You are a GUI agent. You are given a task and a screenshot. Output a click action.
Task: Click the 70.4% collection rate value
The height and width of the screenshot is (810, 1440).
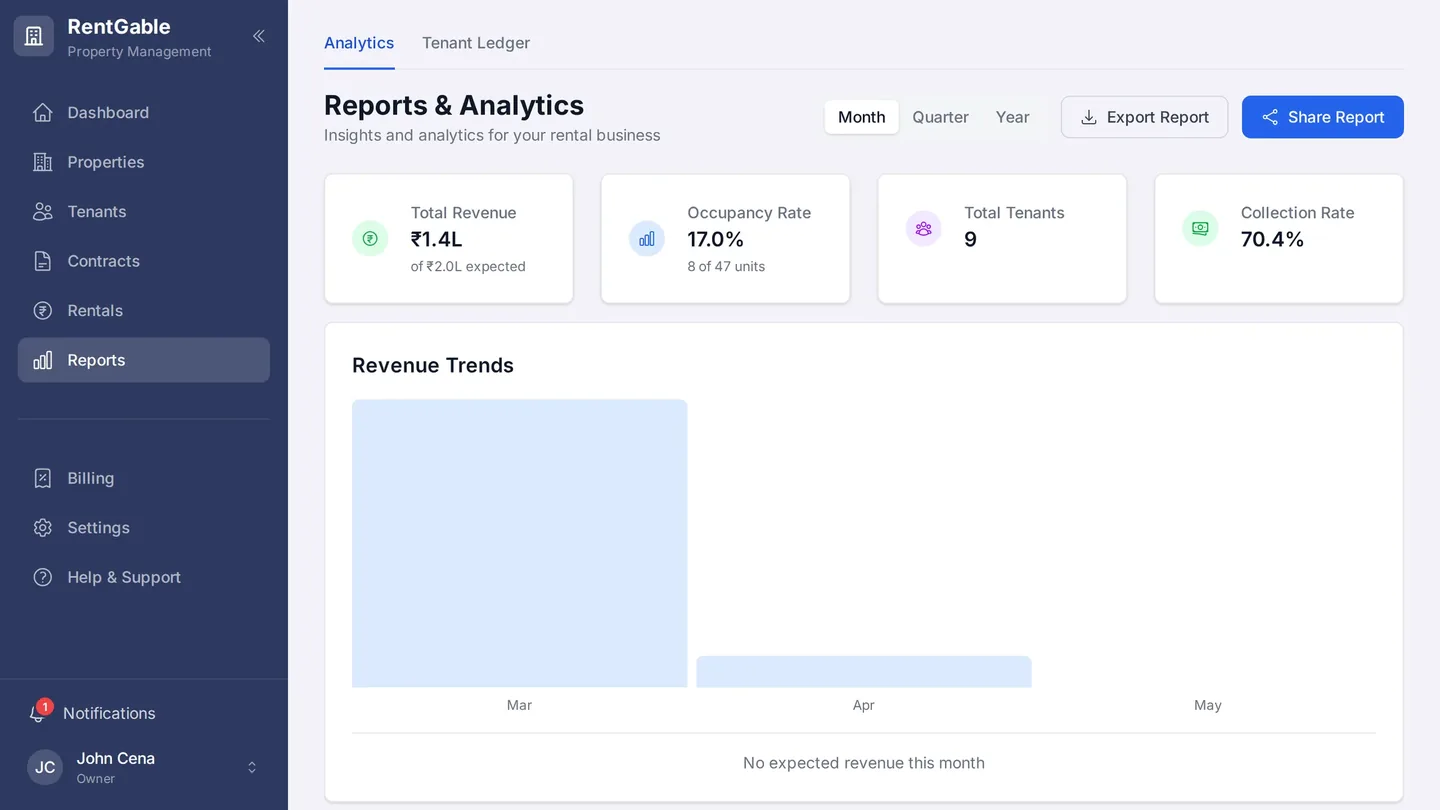coord(1273,239)
